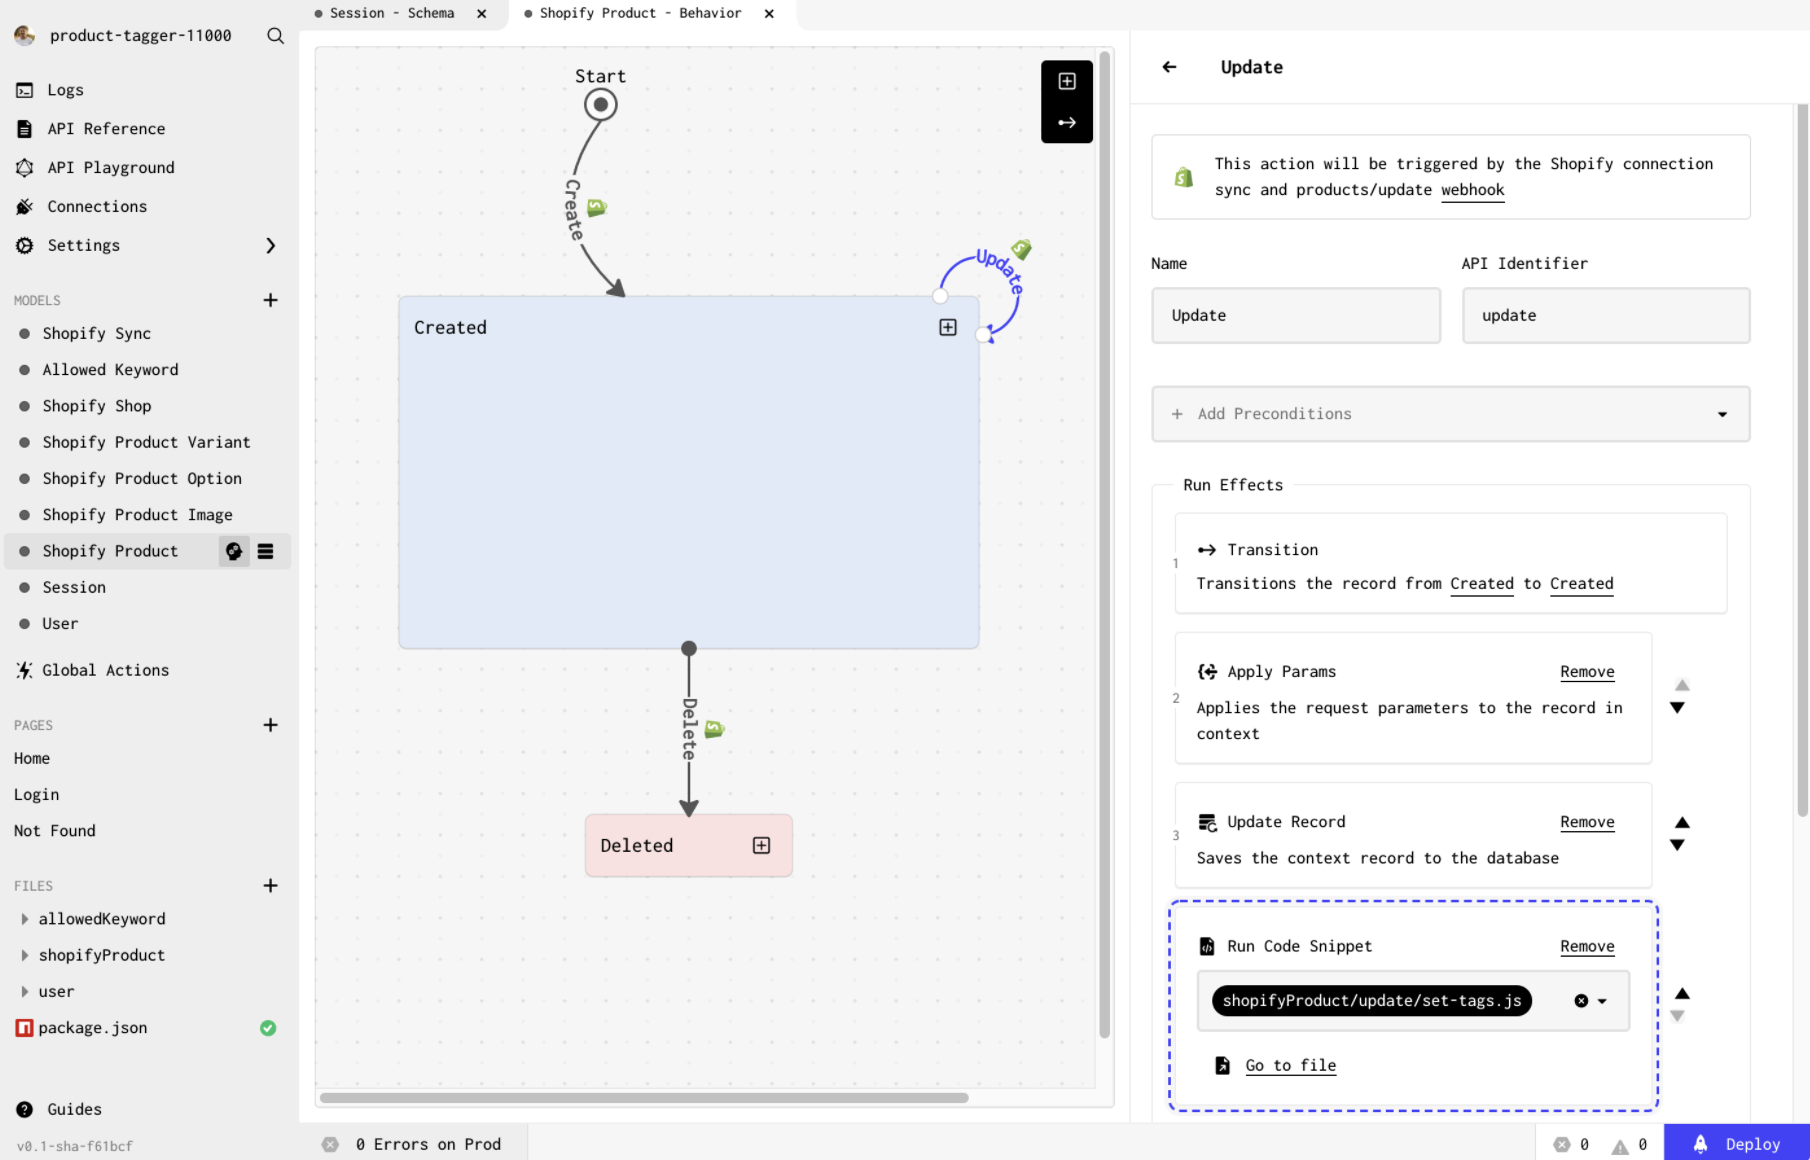Switch to Session - Schema tab
Screen dimensions: 1810x1160
[392, 14]
